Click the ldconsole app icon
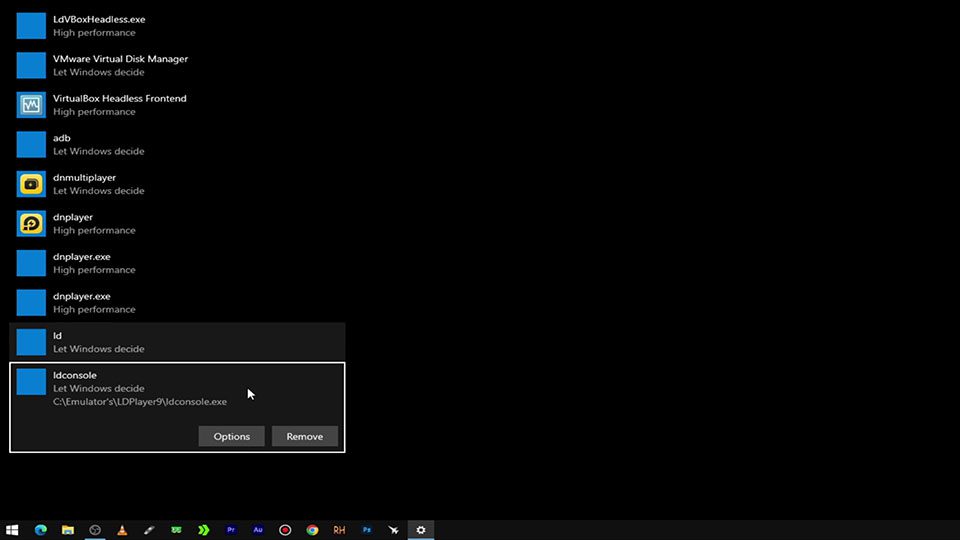 pyautogui.click(x=31, y=381)
